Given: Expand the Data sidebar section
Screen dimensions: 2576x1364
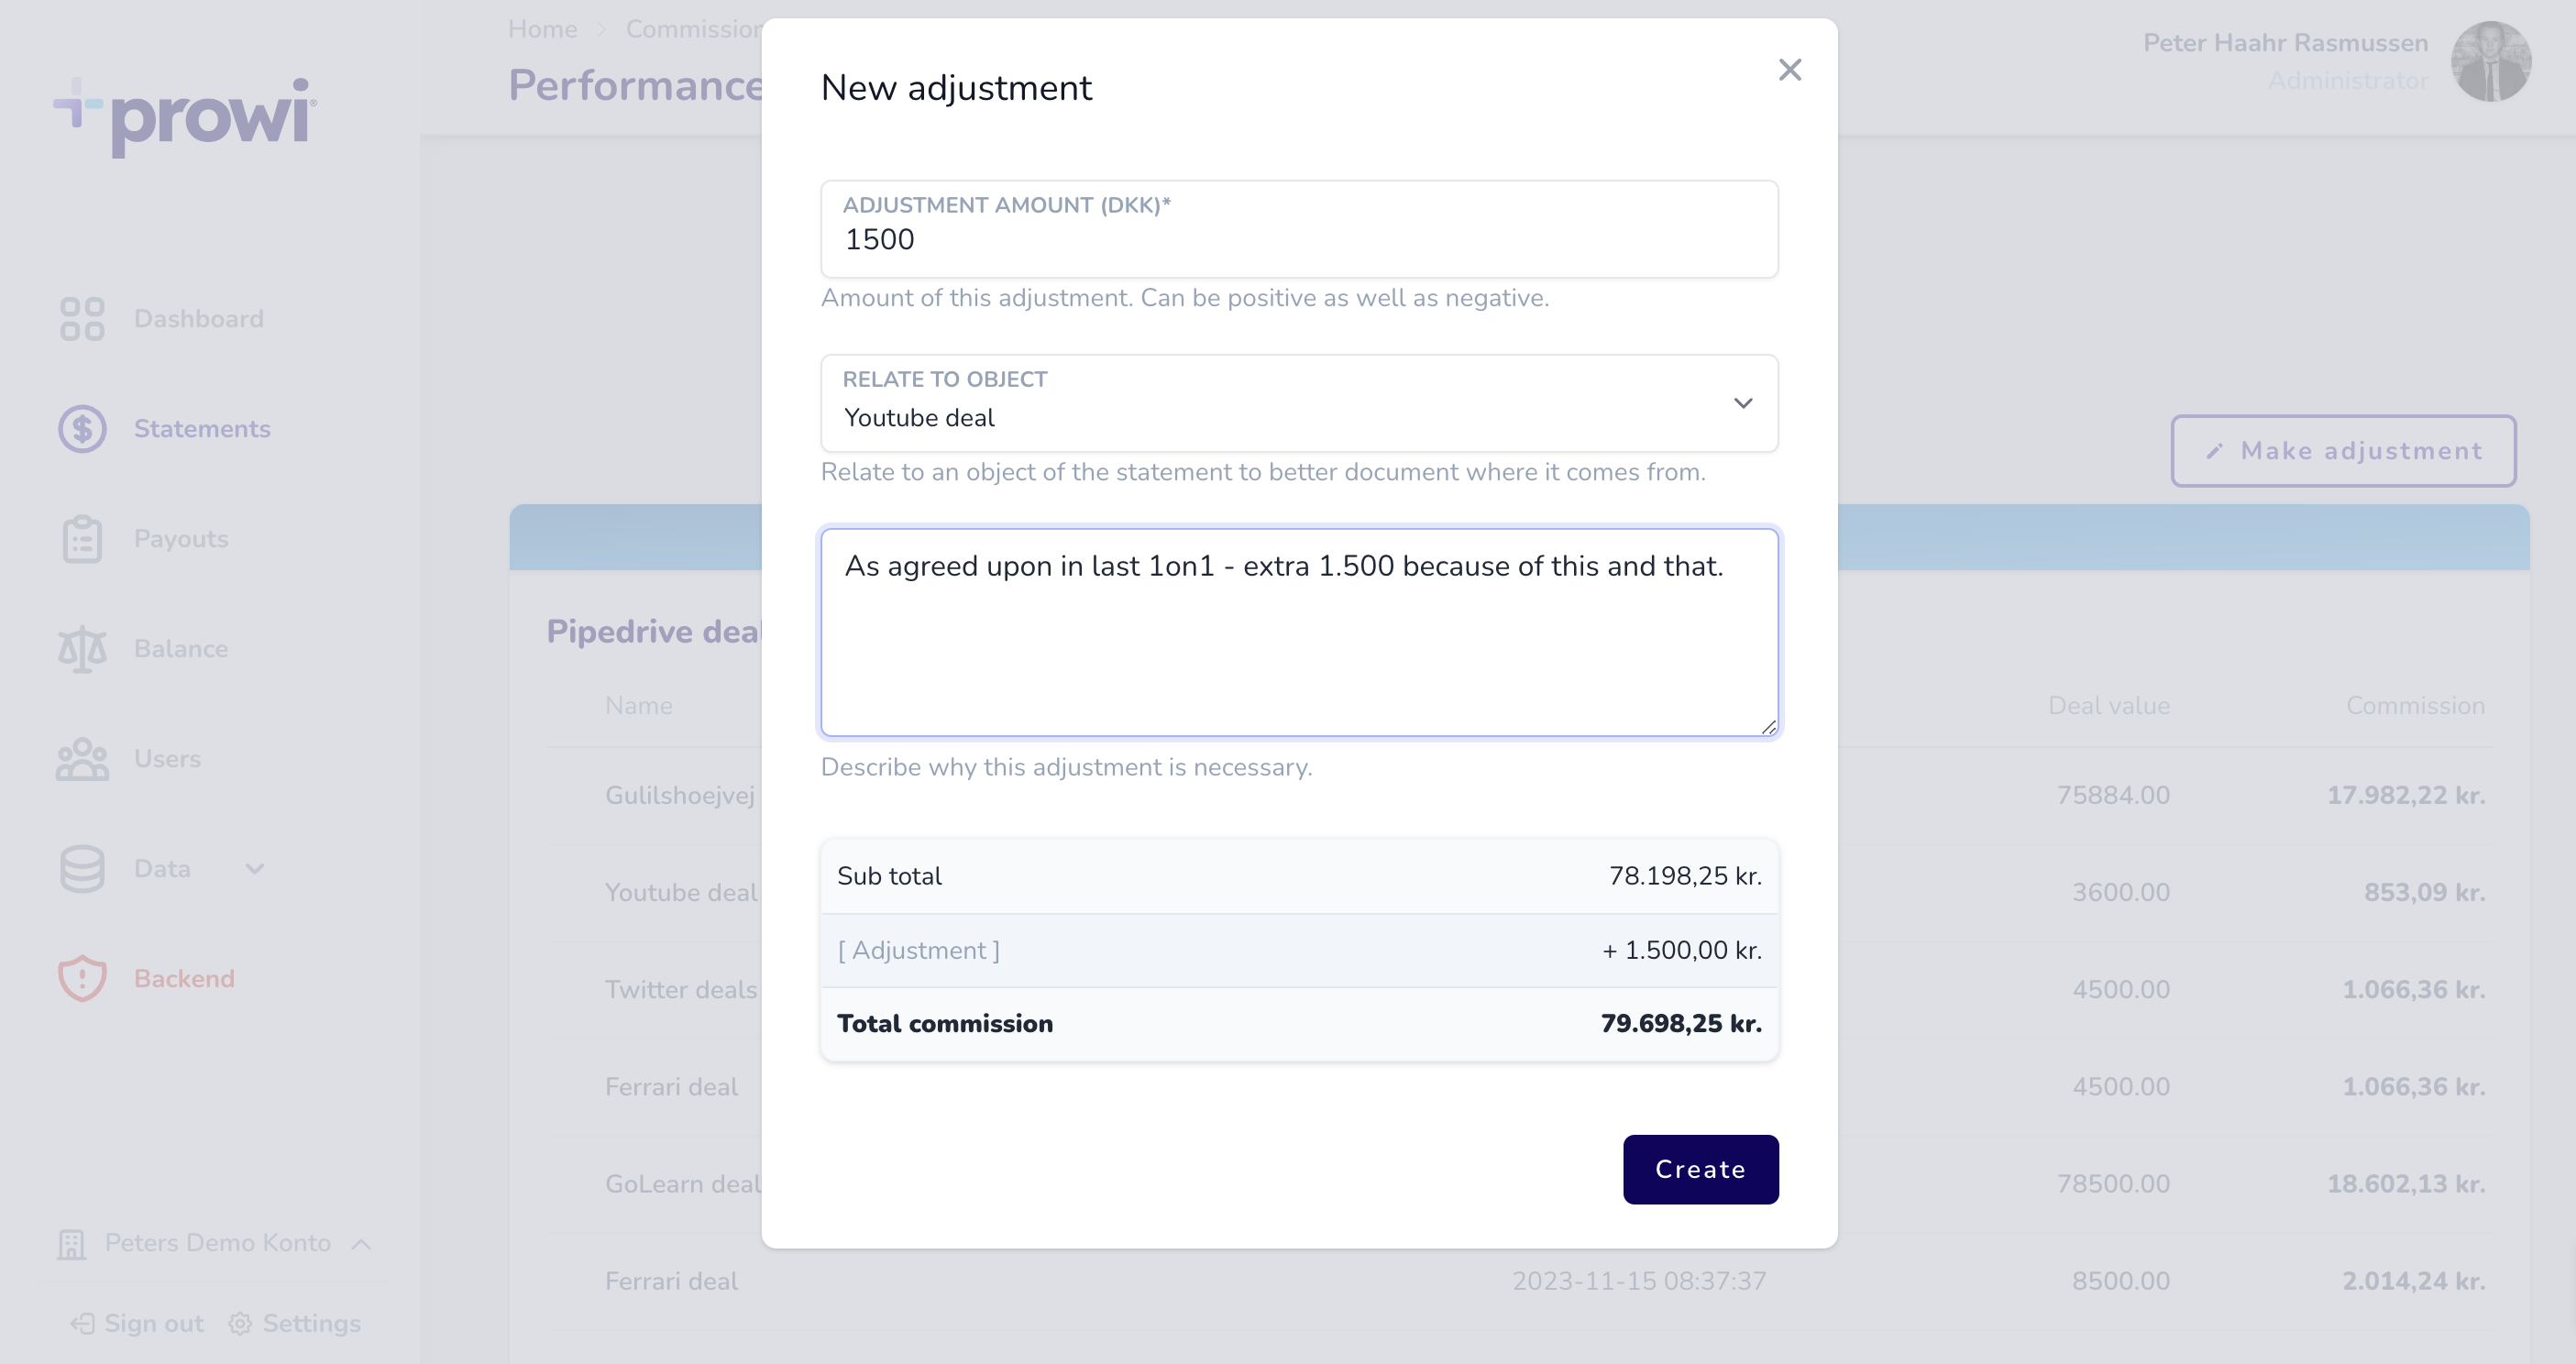Looking at the screenshot, I should pos(255,868).
